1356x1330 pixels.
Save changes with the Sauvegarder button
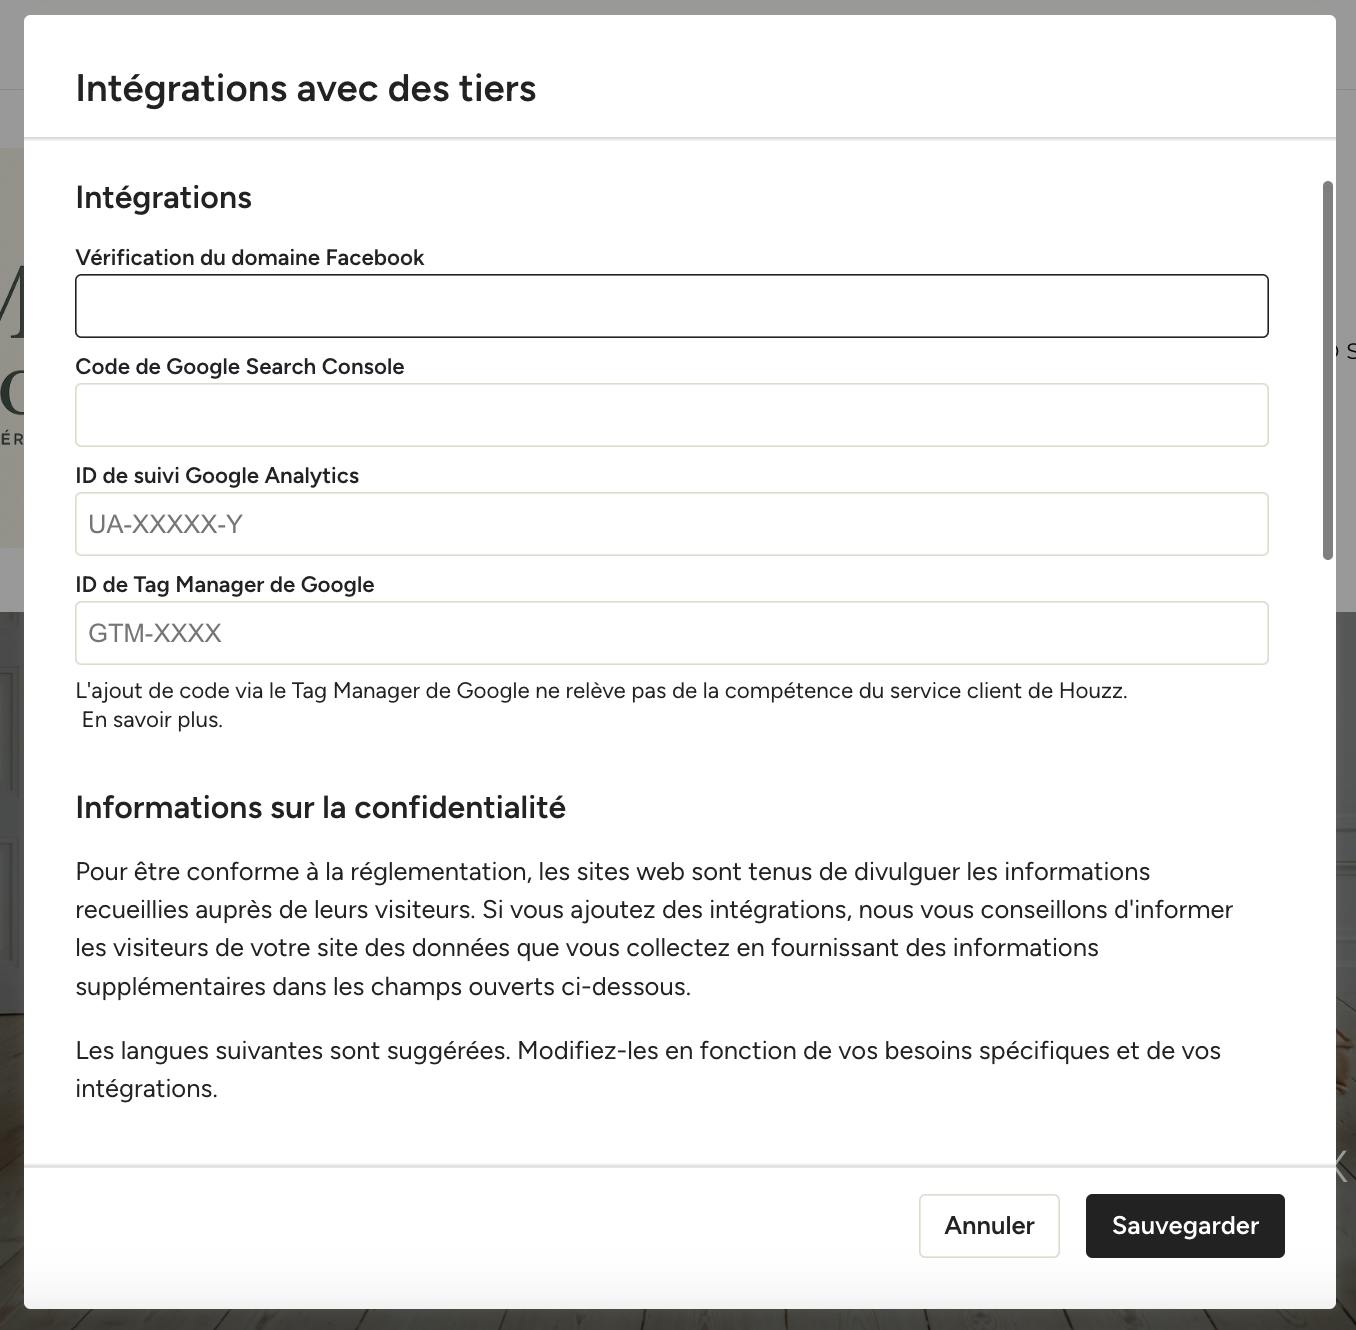[1185, 1226]
